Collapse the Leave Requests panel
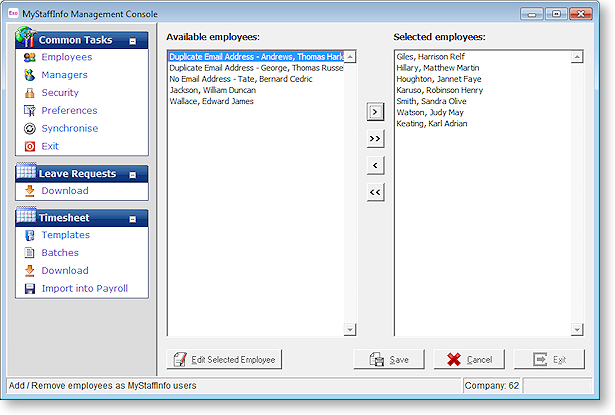Viewport: 615px width, 415px height. pos(133,174)
